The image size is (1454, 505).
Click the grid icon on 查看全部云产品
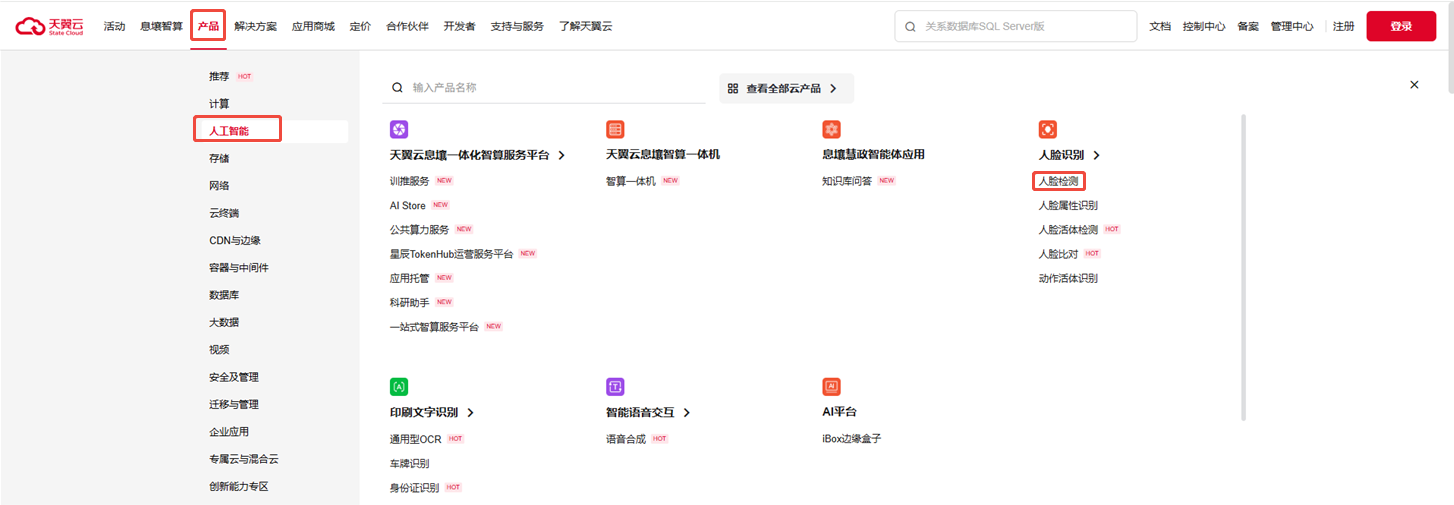(733, 88)
